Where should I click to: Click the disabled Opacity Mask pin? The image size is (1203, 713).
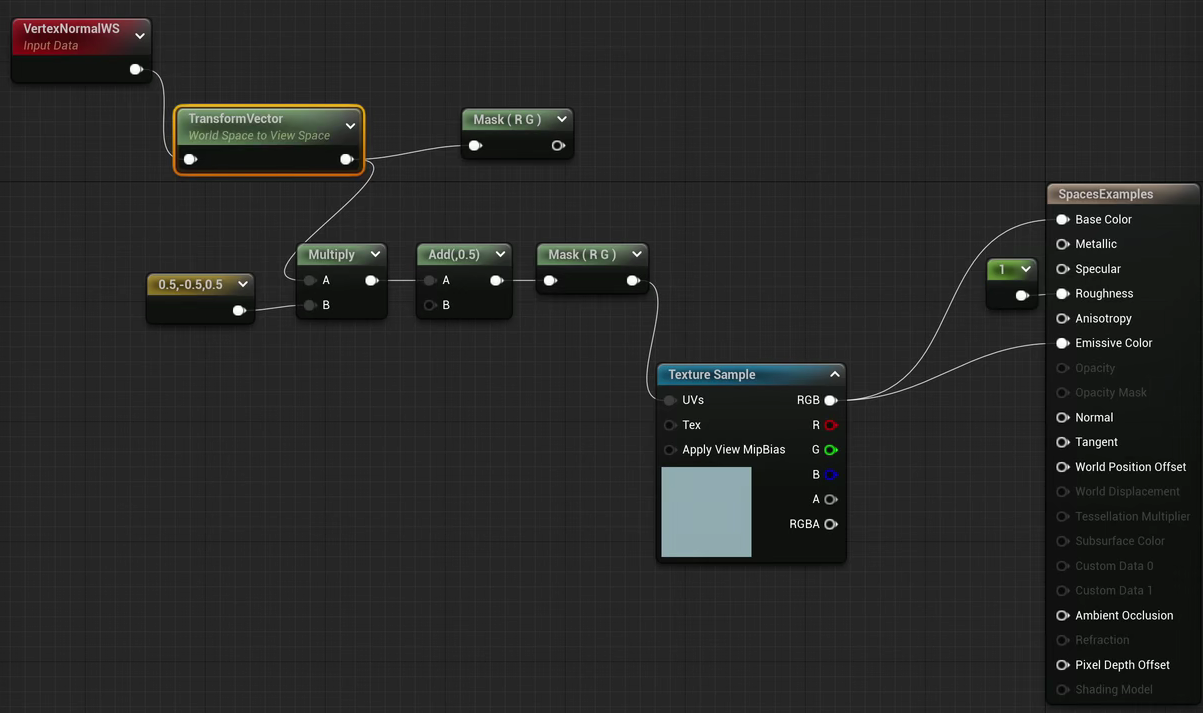(1063, 393)
